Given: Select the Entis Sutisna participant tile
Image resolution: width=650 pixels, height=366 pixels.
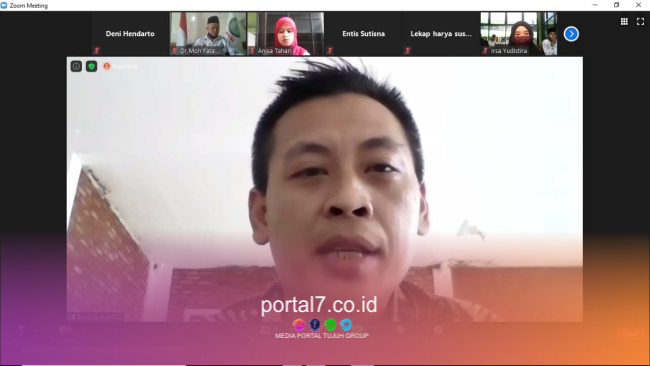Looking at the screenshot, I should tap(364, 34).
